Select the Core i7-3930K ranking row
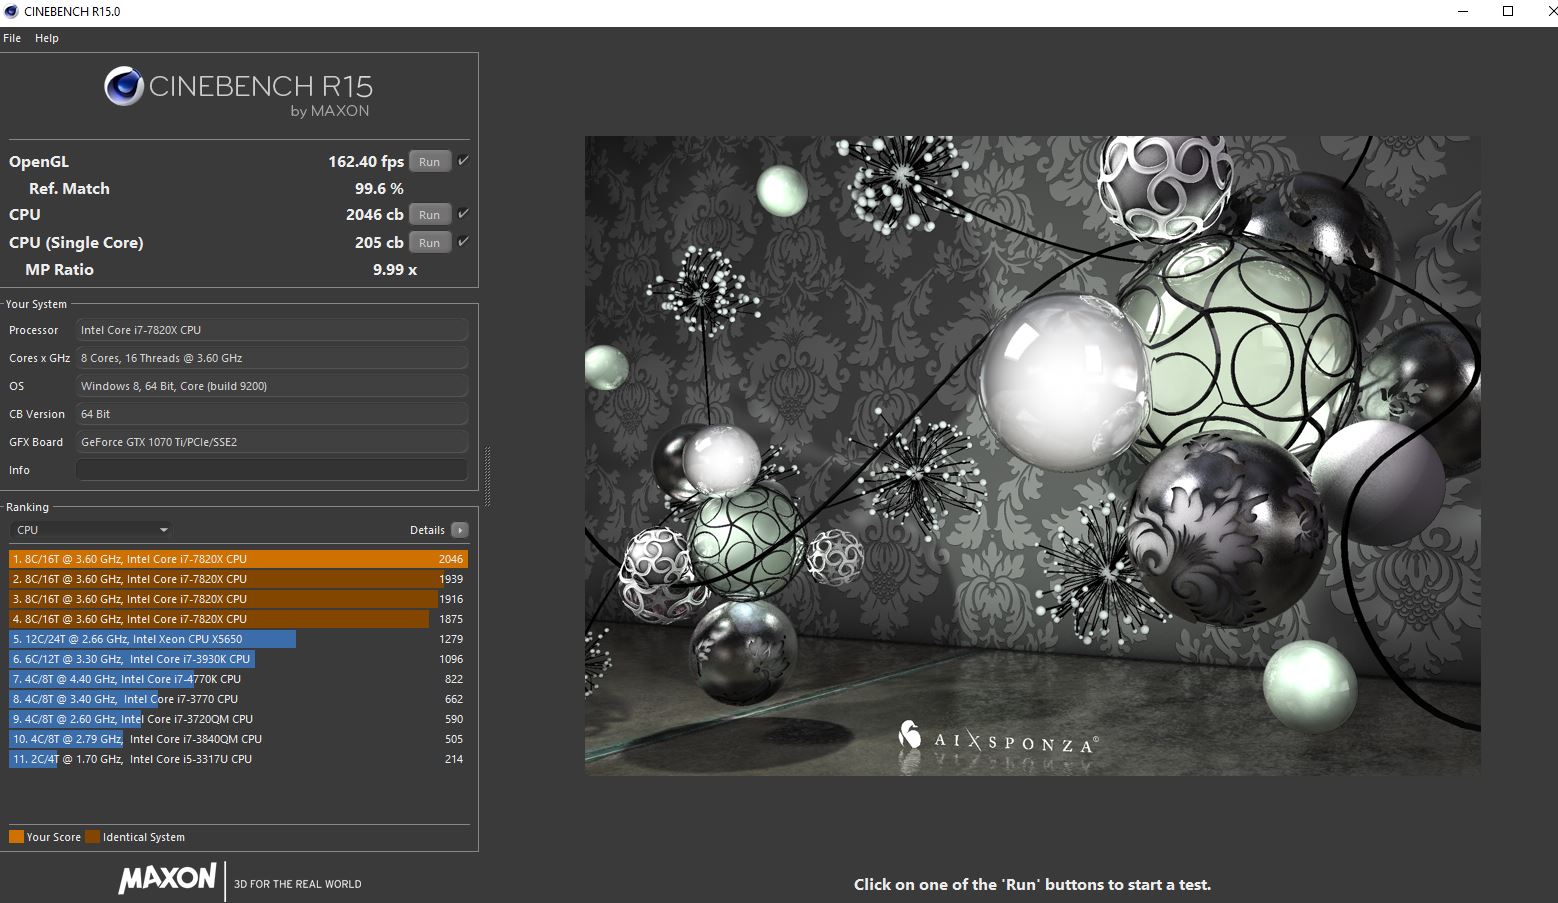 pos(238,659)
